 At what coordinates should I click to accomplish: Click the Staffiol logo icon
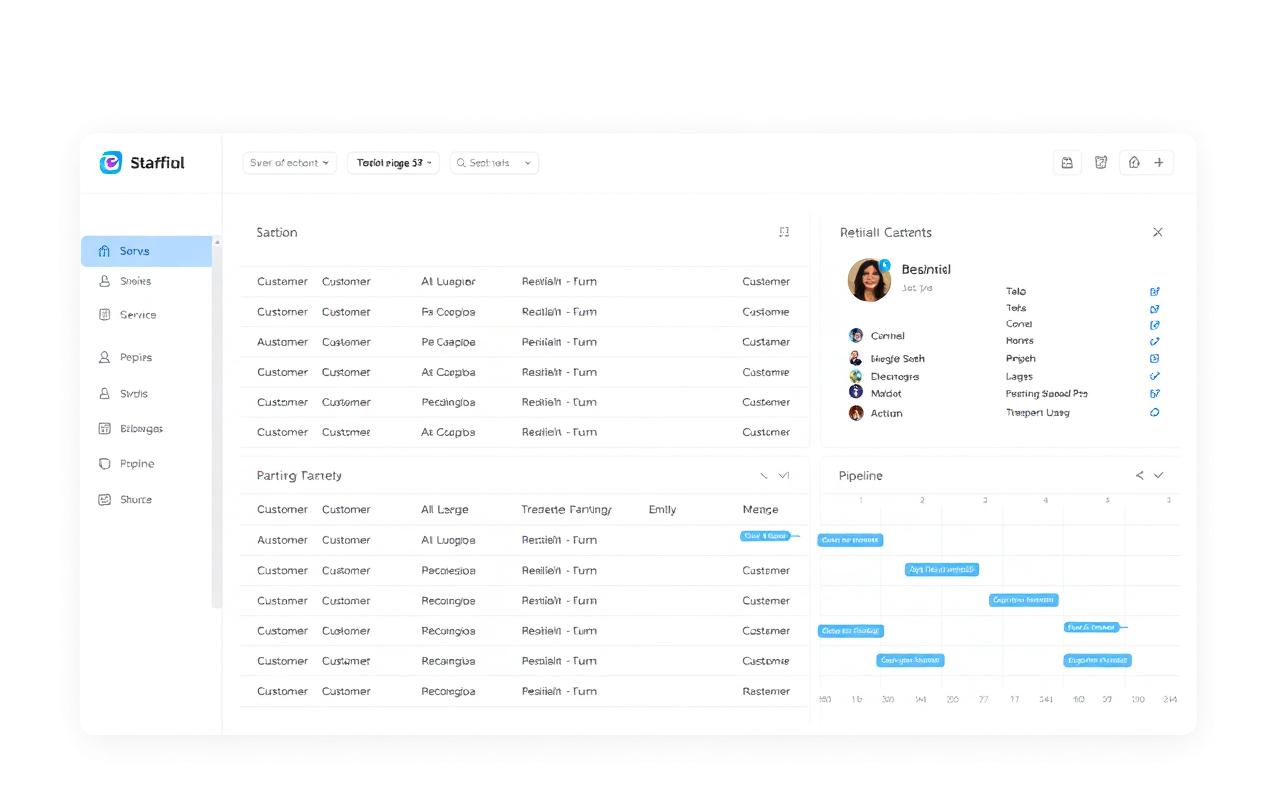(x=110, y=163)
